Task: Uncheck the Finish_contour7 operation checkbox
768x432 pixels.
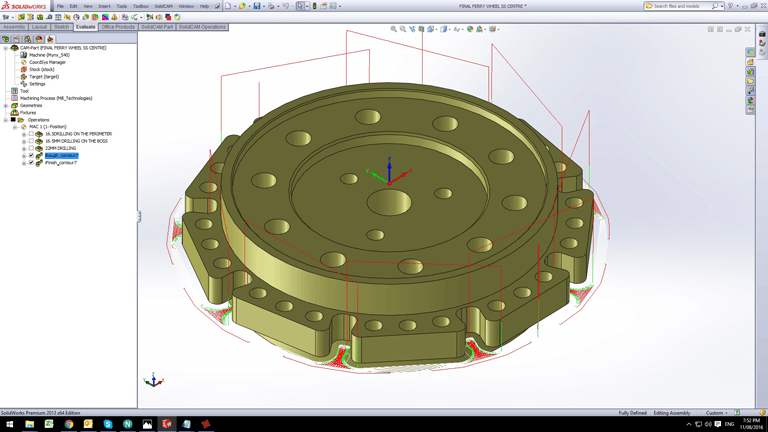Action: tap(31, 162)
